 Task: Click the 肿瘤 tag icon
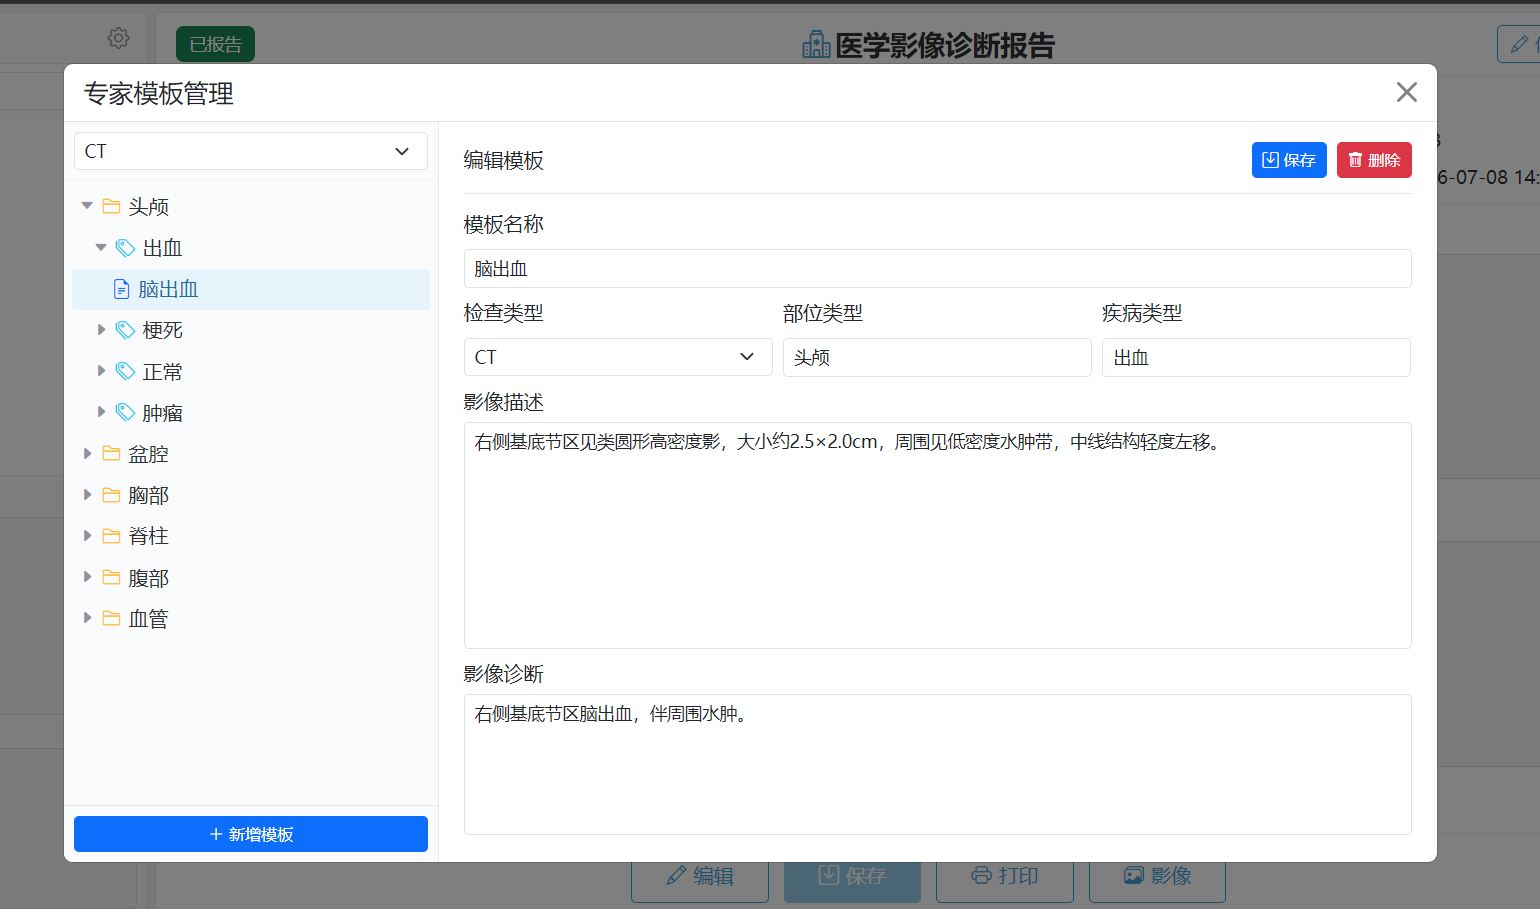click(125, 412)
